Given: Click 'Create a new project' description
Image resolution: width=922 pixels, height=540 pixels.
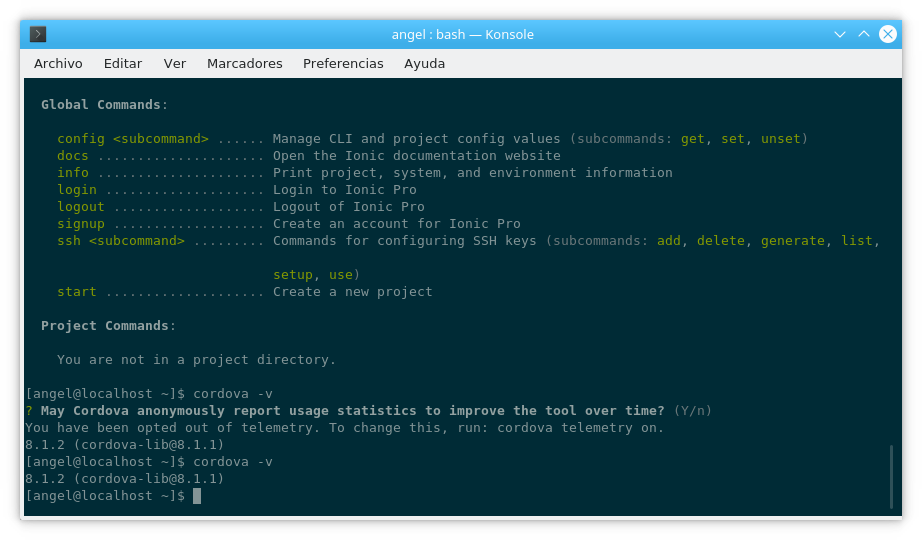Looking at the screenshot, I should [352, 292].
